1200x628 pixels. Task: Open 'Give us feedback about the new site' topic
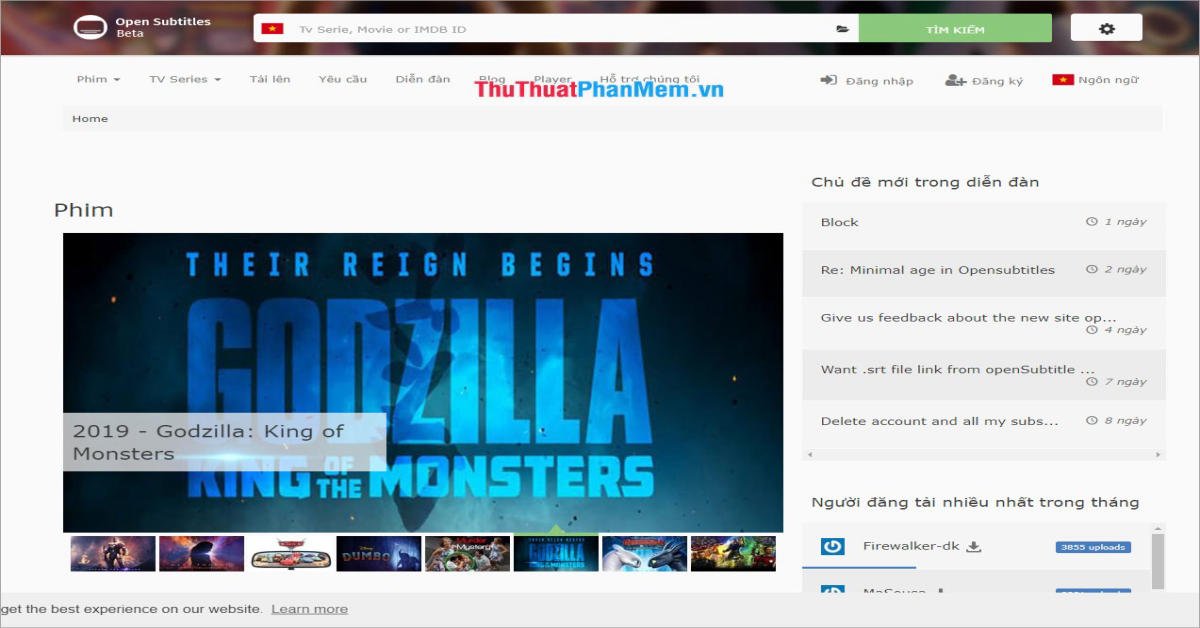[x=969, y=318]
